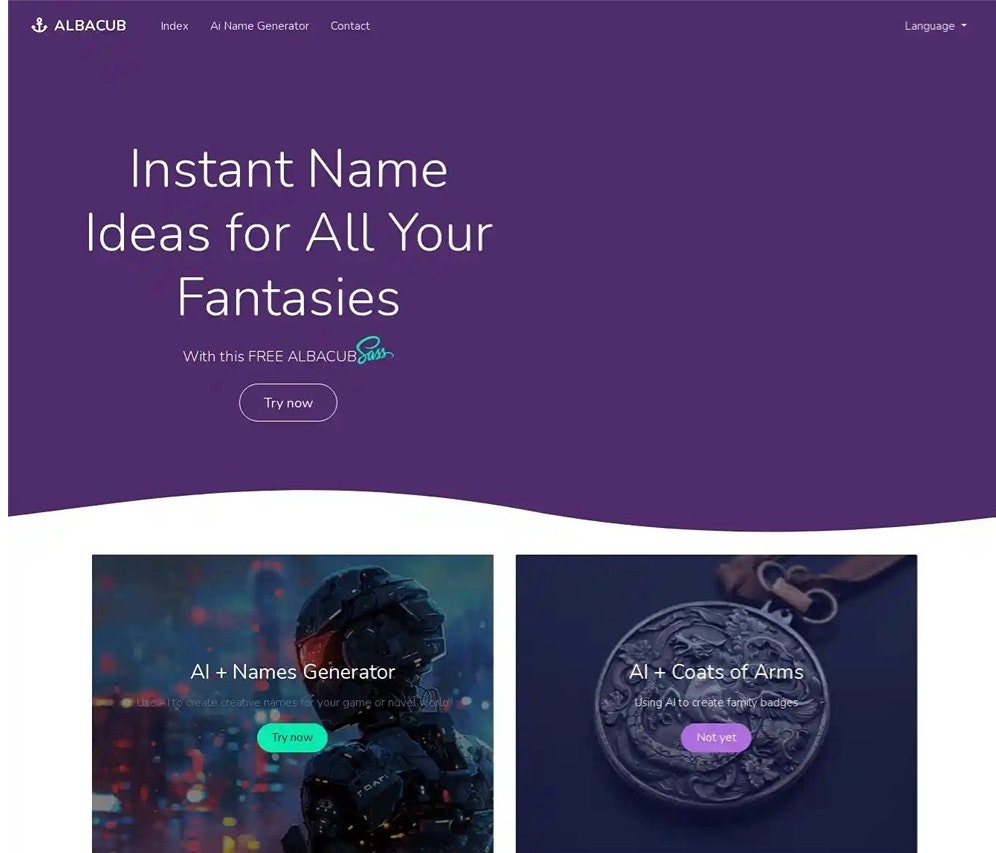The width and height of the screenshot is (996, 853).
Task: Click the teal Sass script logo
Action: pos(375,350)
